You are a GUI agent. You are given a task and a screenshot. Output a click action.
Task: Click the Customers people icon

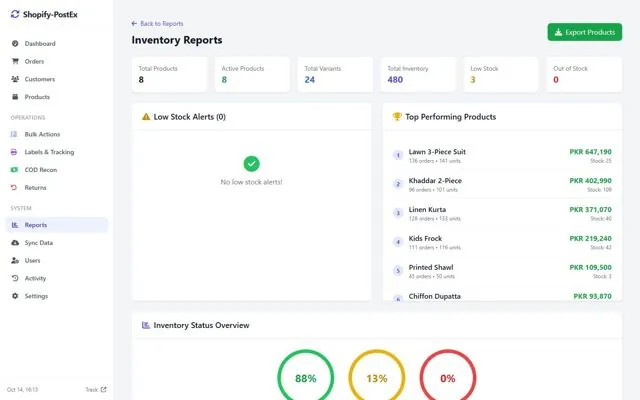point(15,79)
